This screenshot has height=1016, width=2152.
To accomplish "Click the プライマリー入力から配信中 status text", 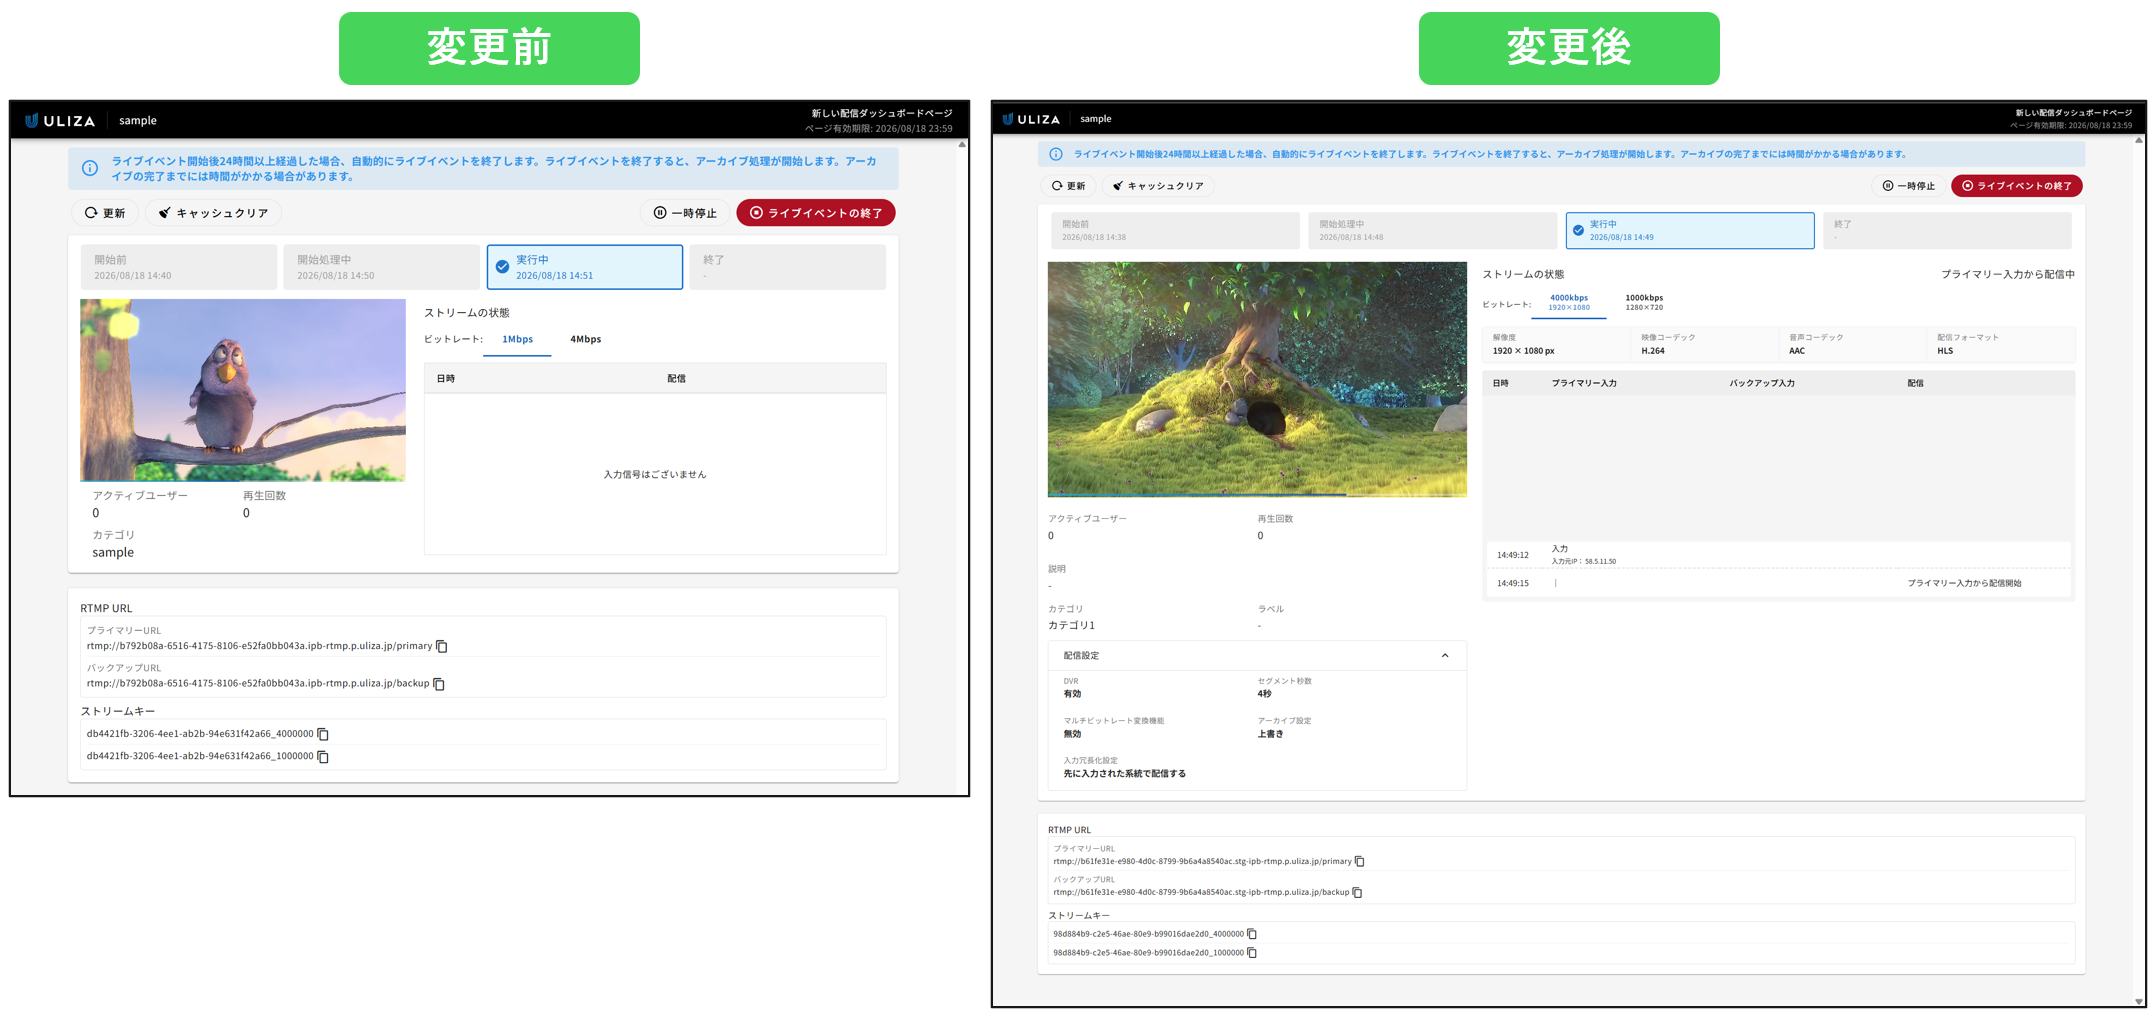I will pos(2008,274).
